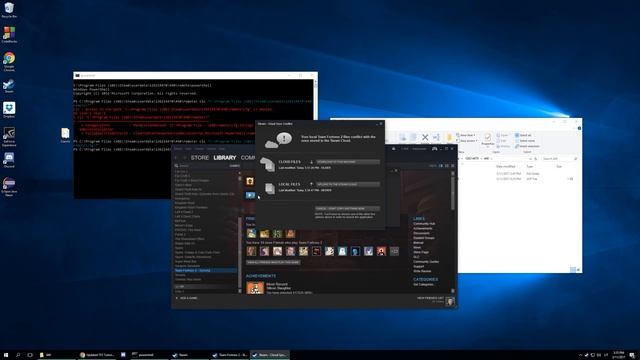The image size is (640, 360).
Task: Select Portal 2 in the Steam game list
Action: click(180, 234)
